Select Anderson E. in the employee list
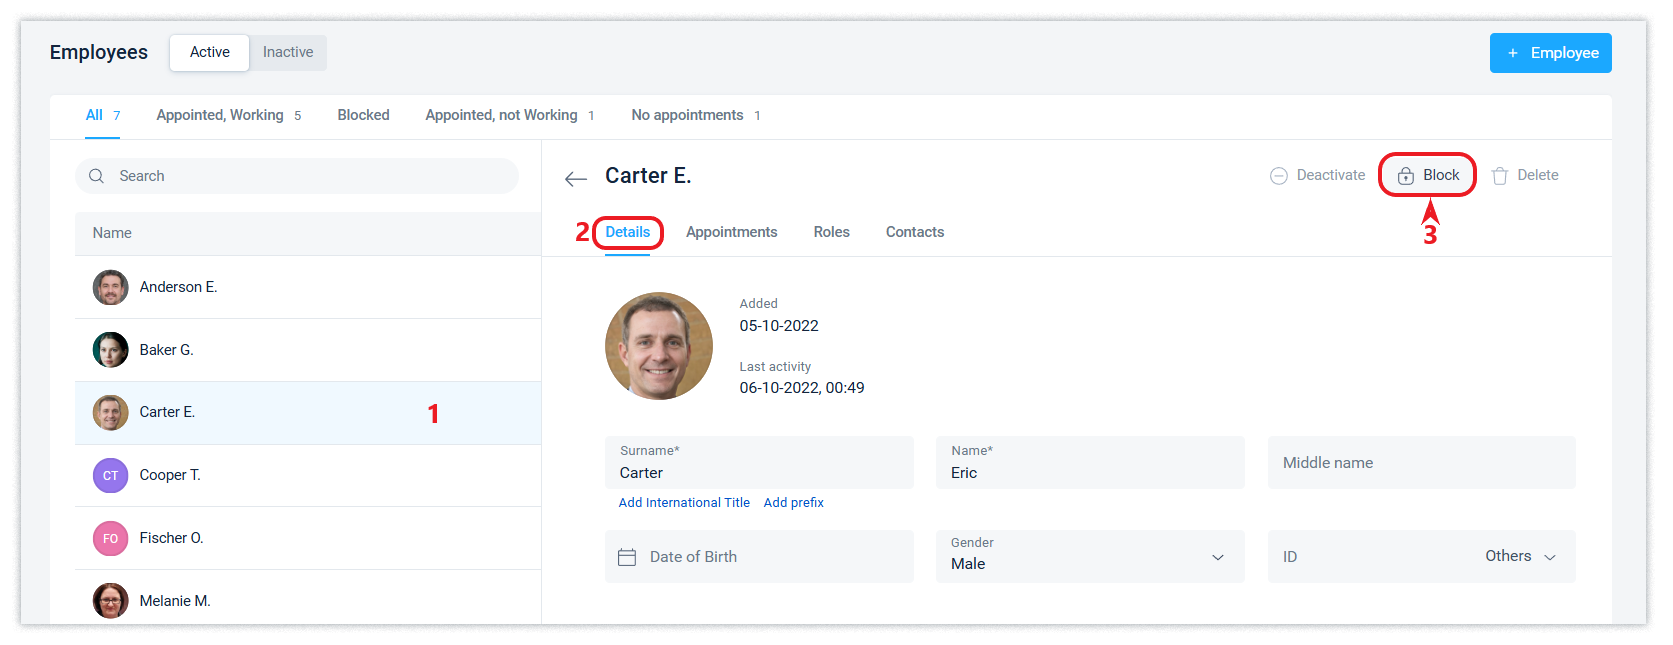The height and width of the screenshot is (645, 1673). [178, 287]
